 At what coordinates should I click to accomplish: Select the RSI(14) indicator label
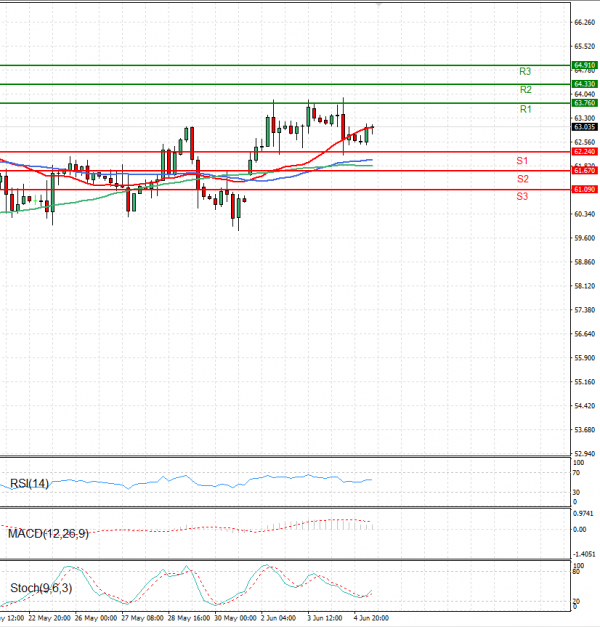click(x=29, y=483)
